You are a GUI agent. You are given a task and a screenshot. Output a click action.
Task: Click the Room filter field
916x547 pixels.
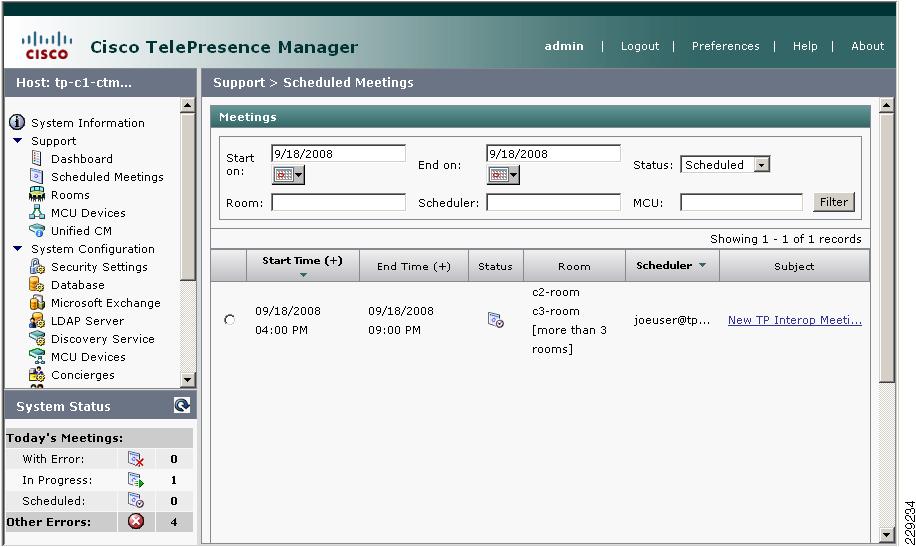pos(338,202)
